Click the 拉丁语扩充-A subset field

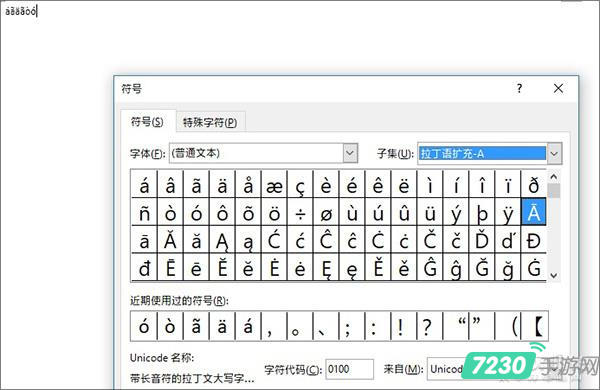tap(482, 153)
